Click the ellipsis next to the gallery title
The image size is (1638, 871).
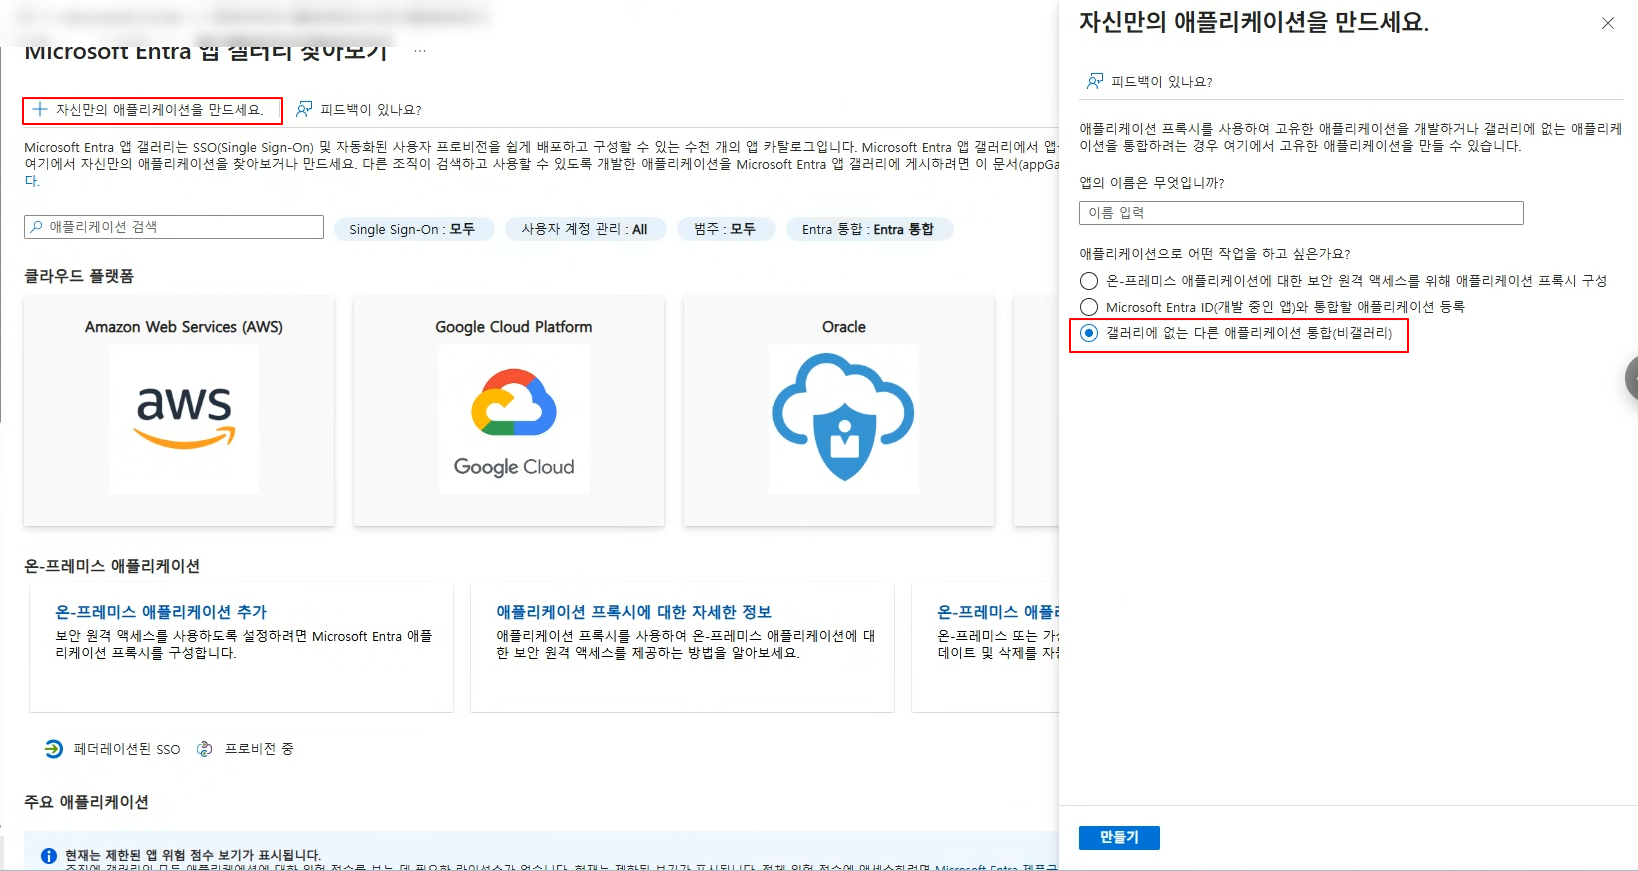[x=420, y=51]
